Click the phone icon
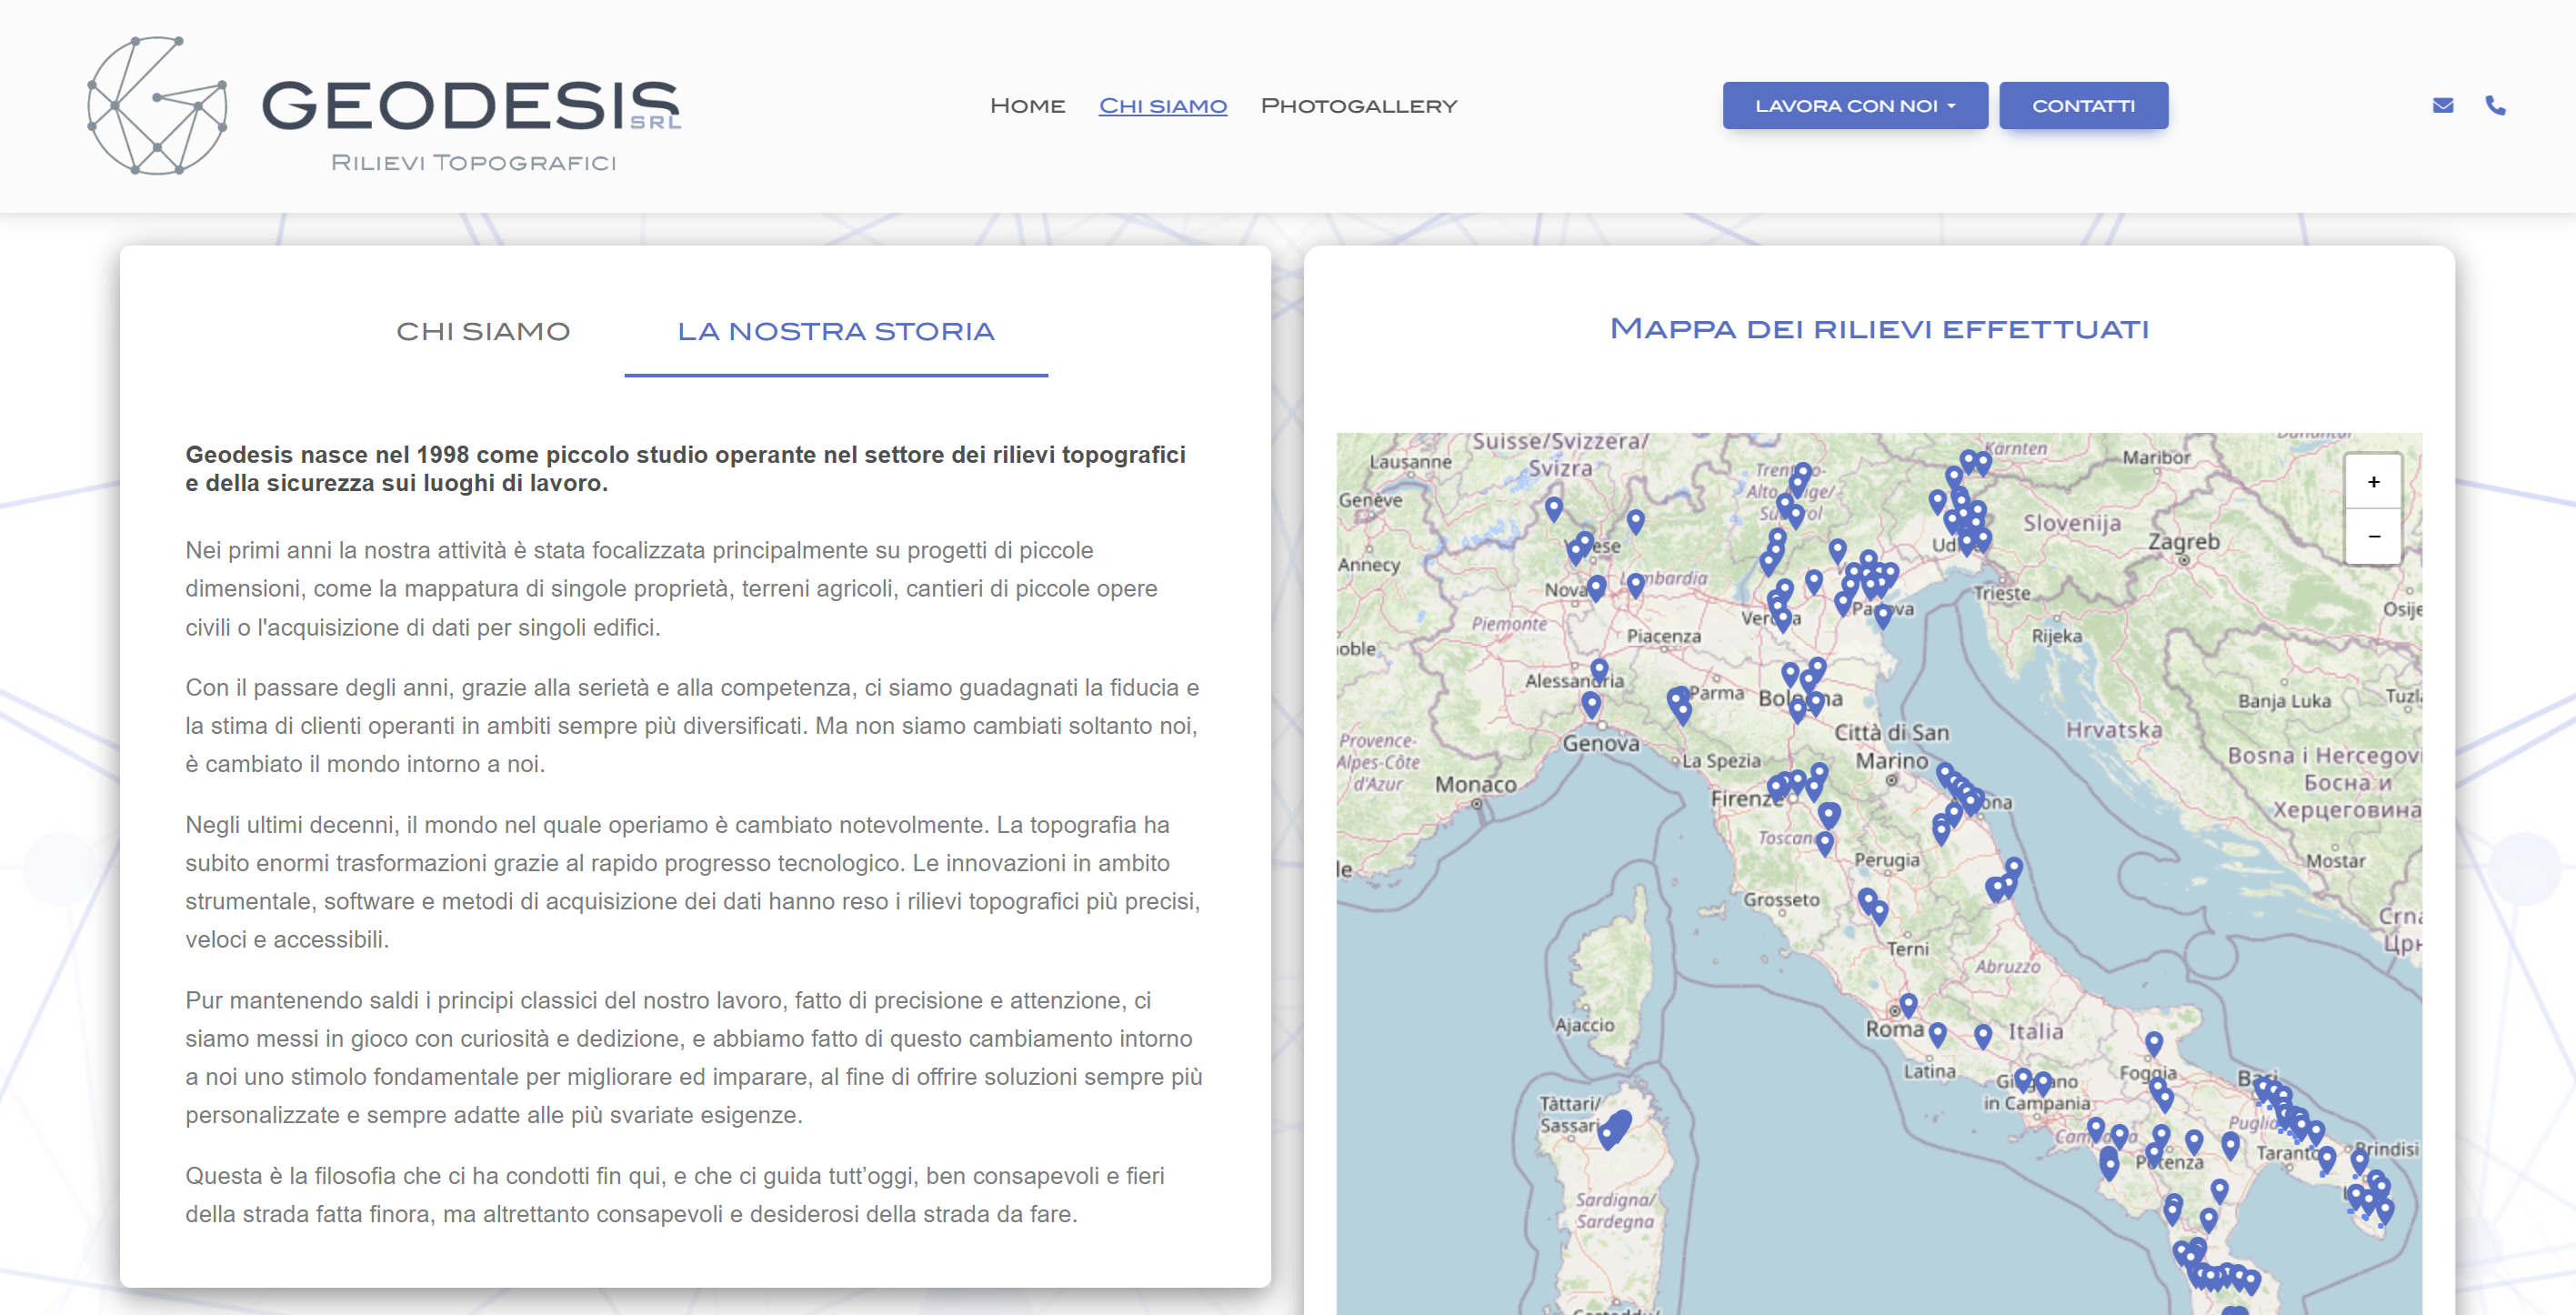2576x1315 pixels. click(x=2496, y=105)
